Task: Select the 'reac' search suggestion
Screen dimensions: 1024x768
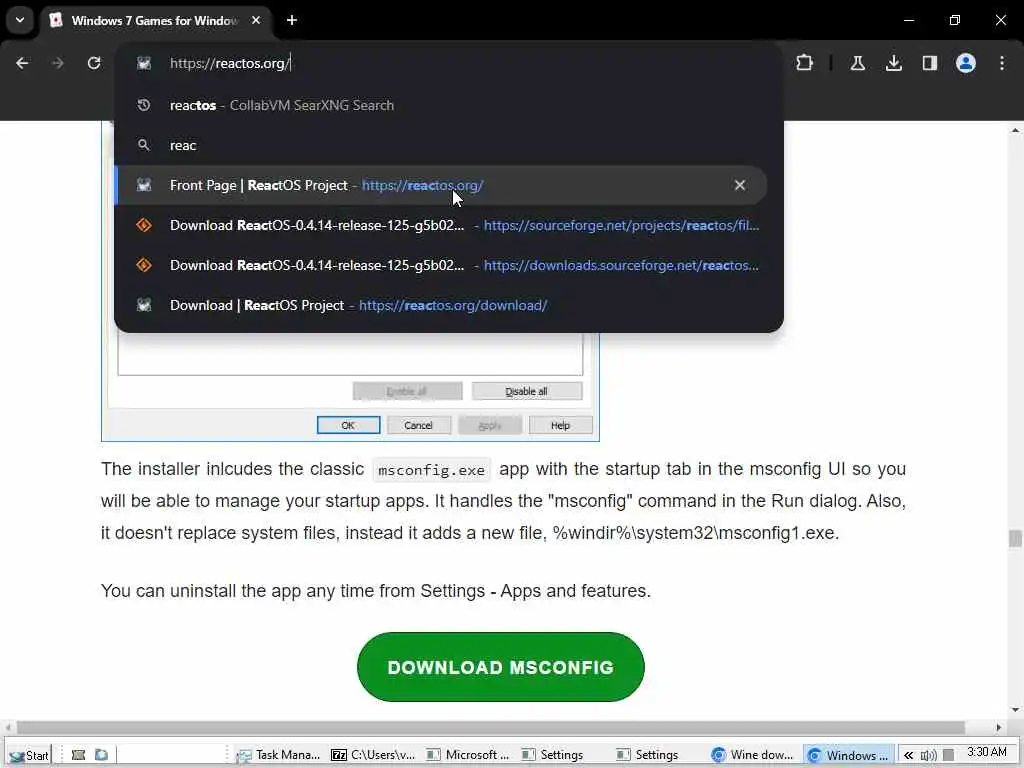Action: 441,145
